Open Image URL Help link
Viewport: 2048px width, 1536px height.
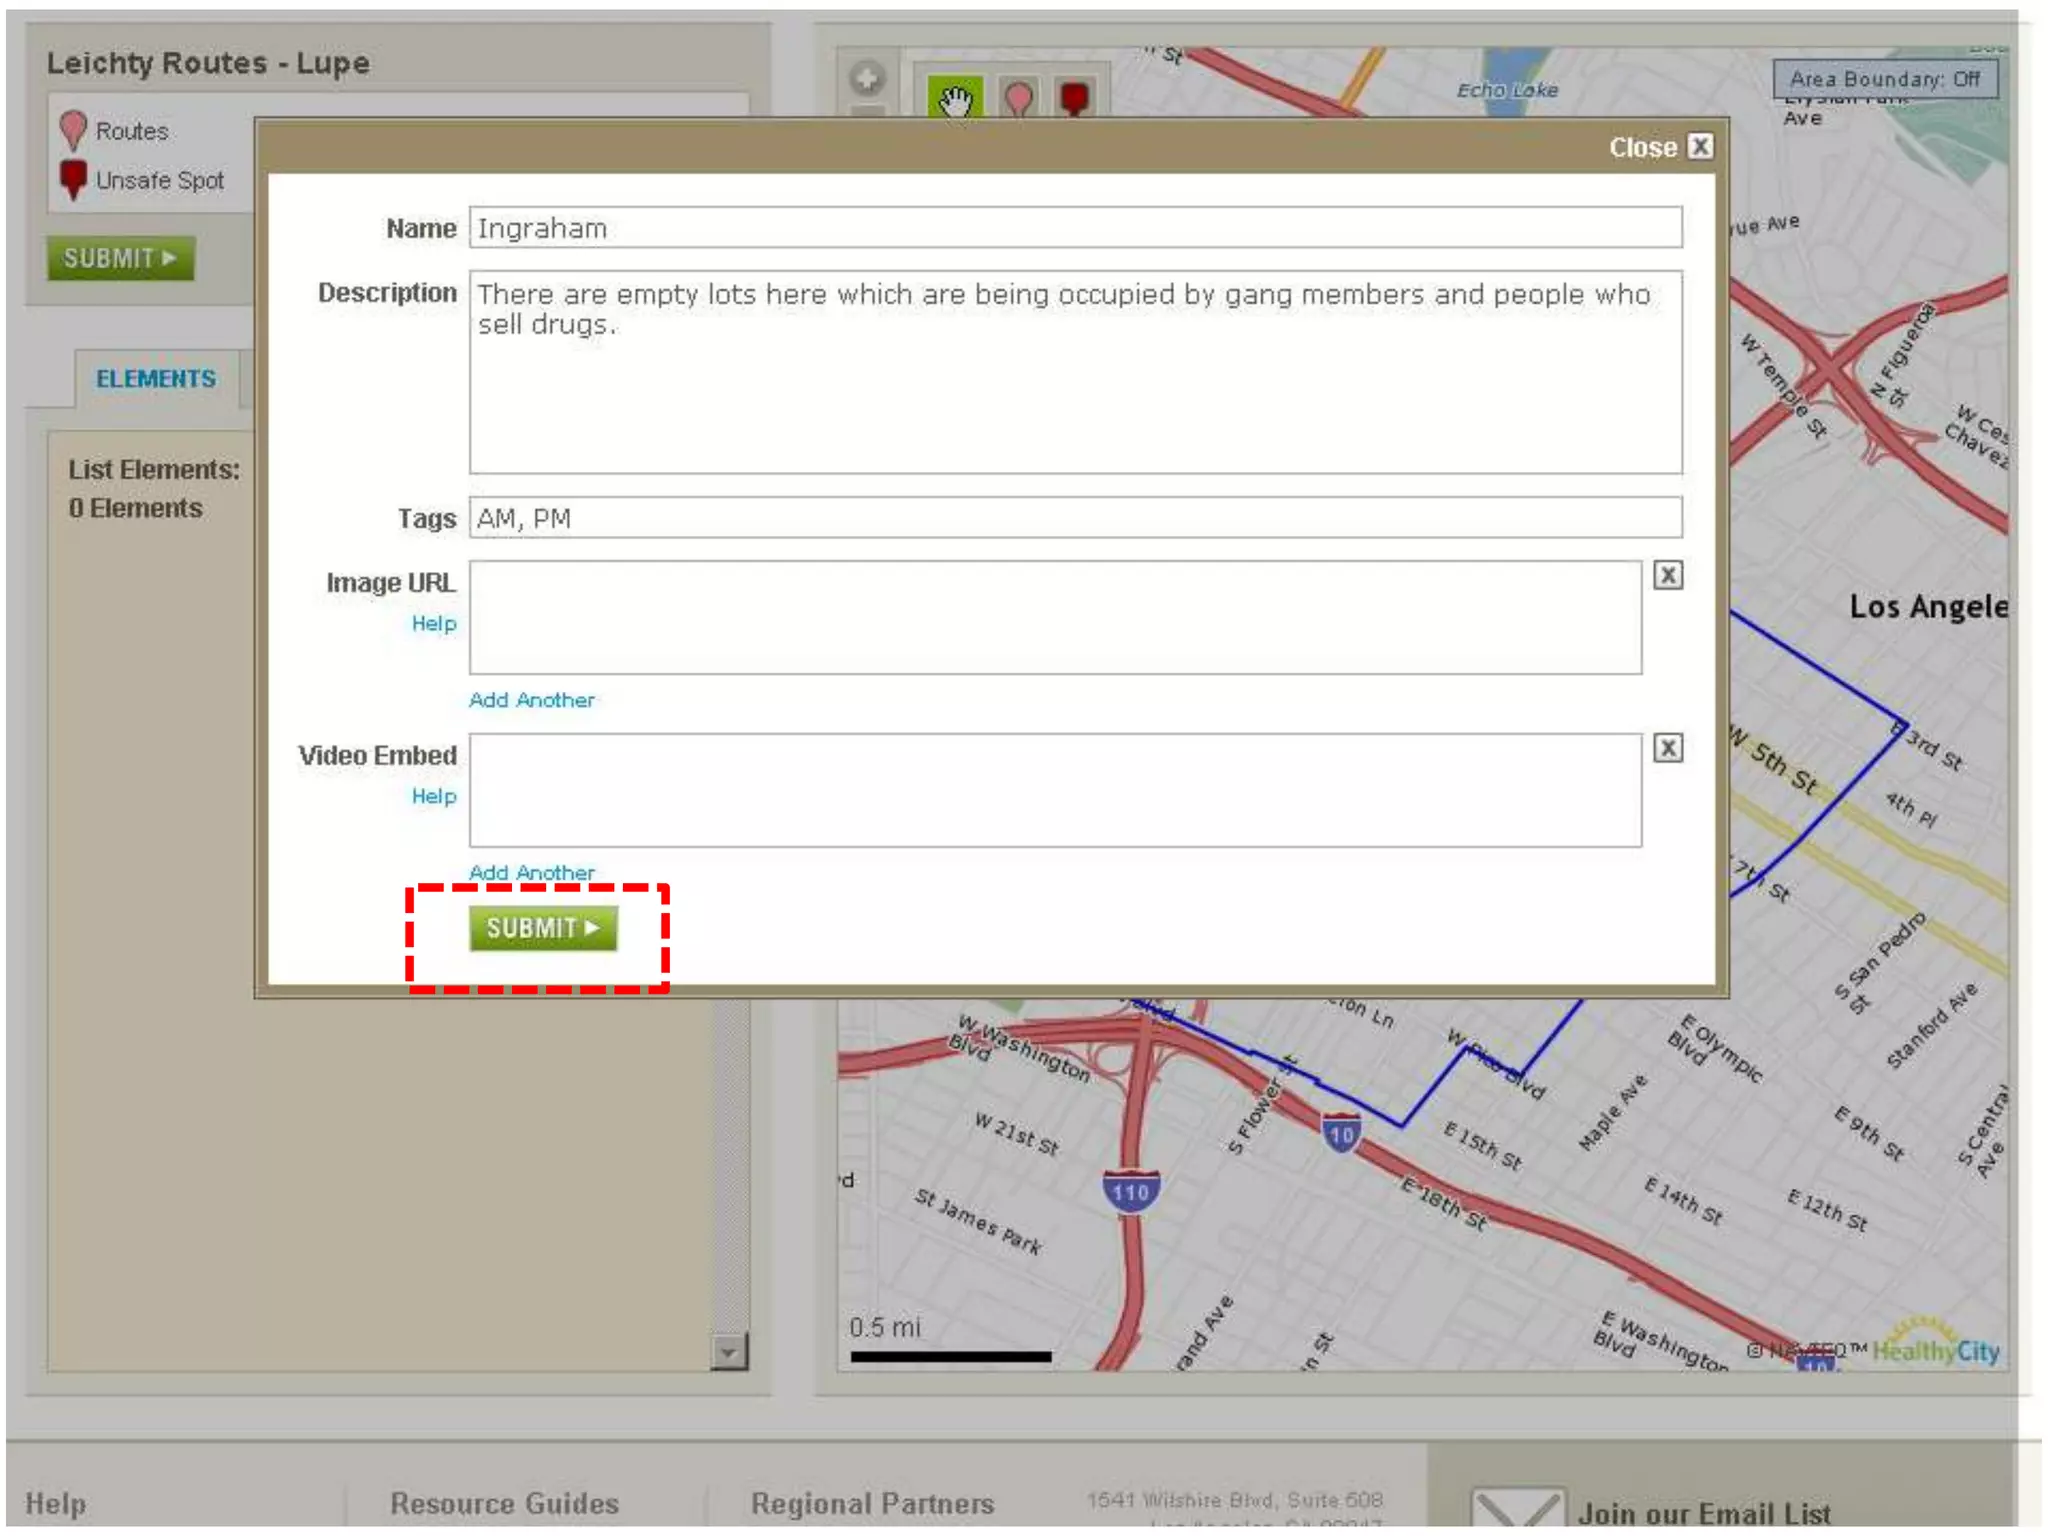click(x=433, y=624)
